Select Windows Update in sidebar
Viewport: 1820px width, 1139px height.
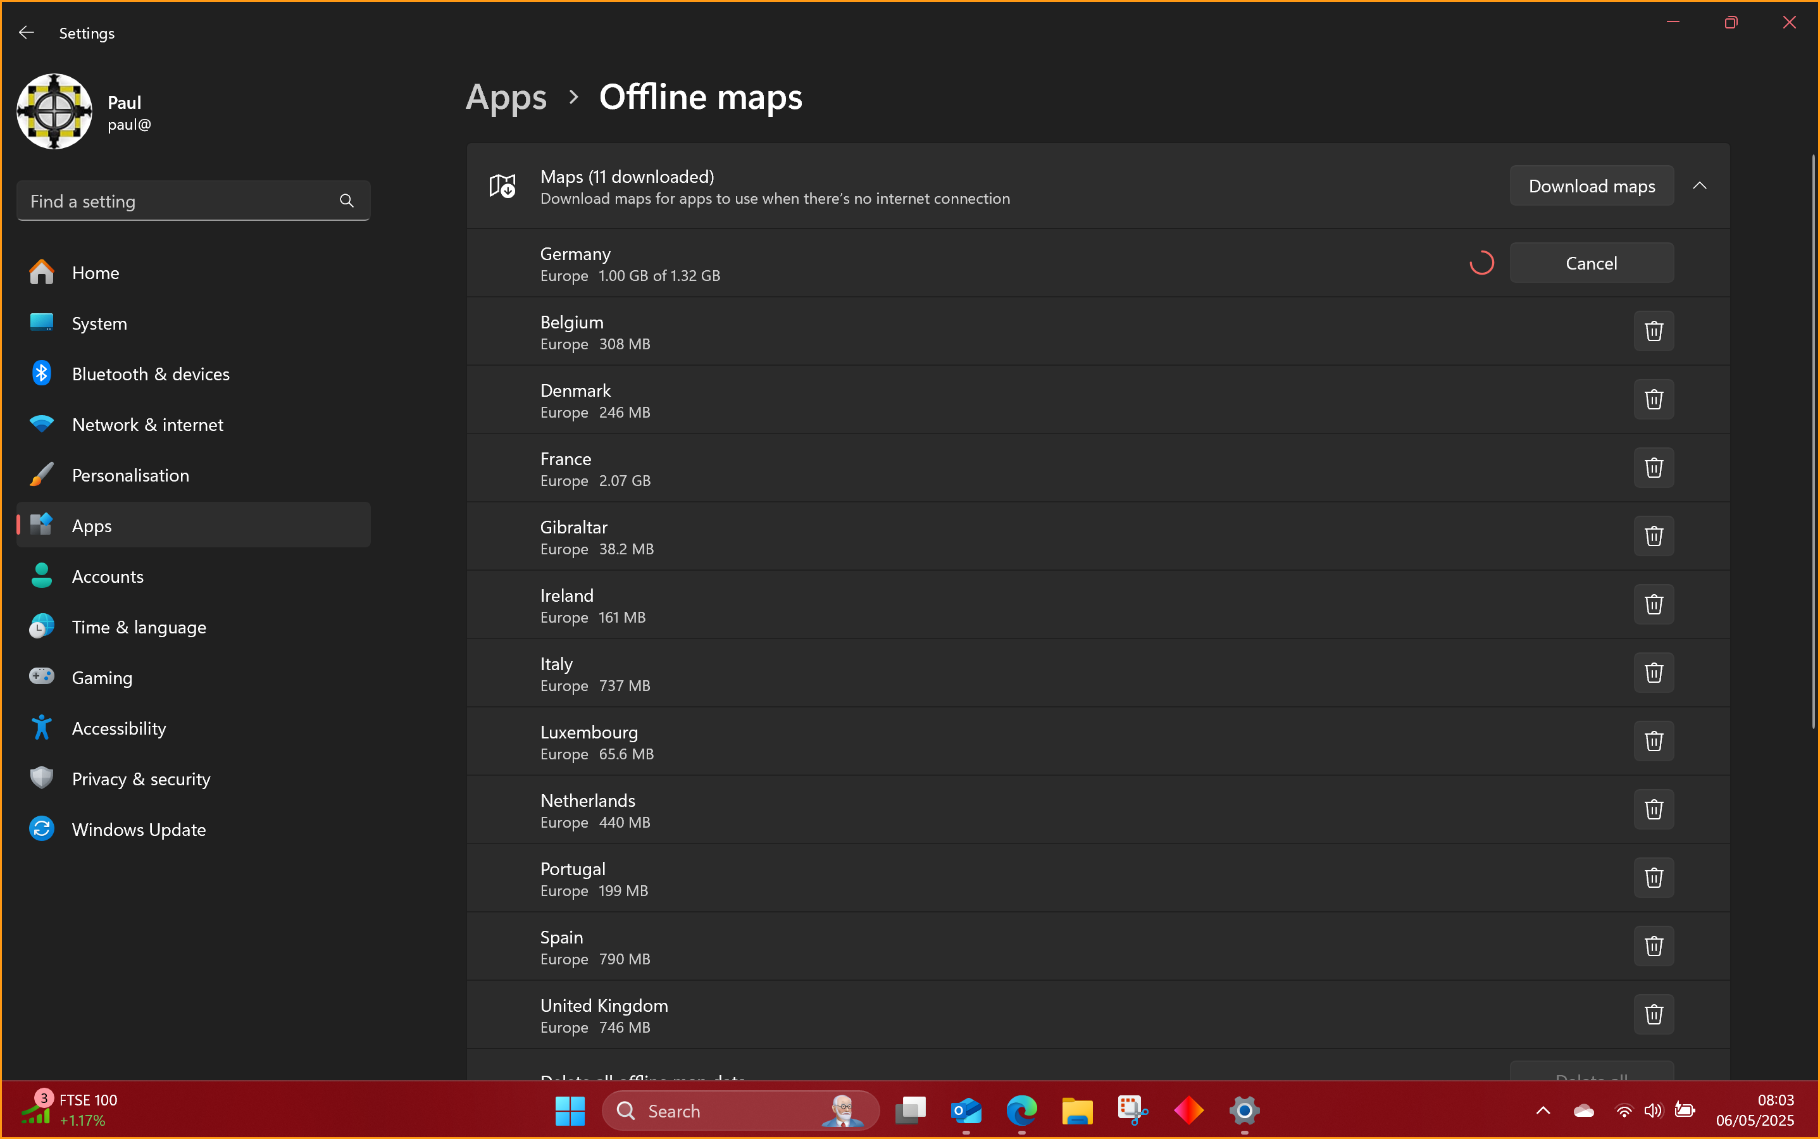[139, 830]
